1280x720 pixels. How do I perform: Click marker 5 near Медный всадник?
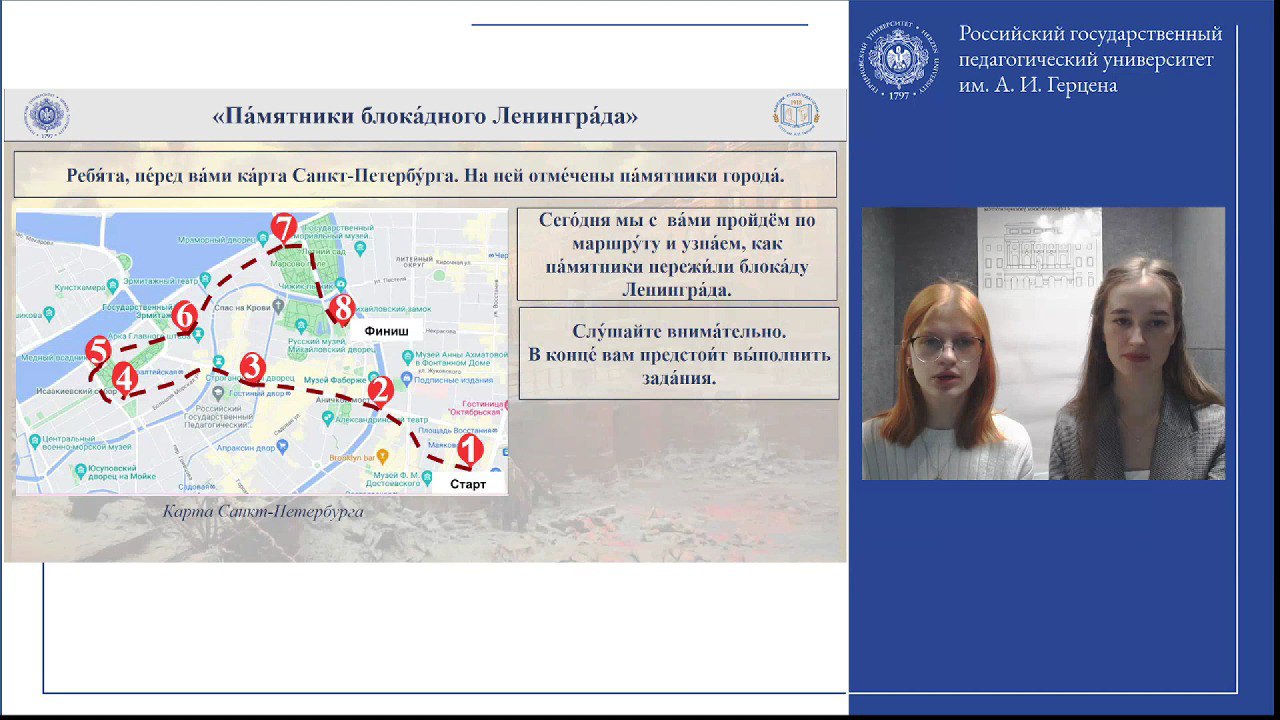[98, 351]
